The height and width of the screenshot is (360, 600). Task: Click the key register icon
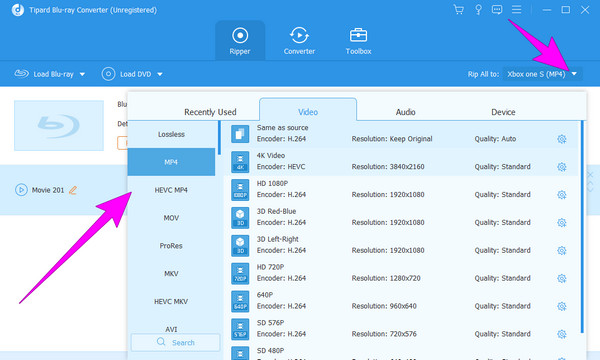(x=478, y=10)
